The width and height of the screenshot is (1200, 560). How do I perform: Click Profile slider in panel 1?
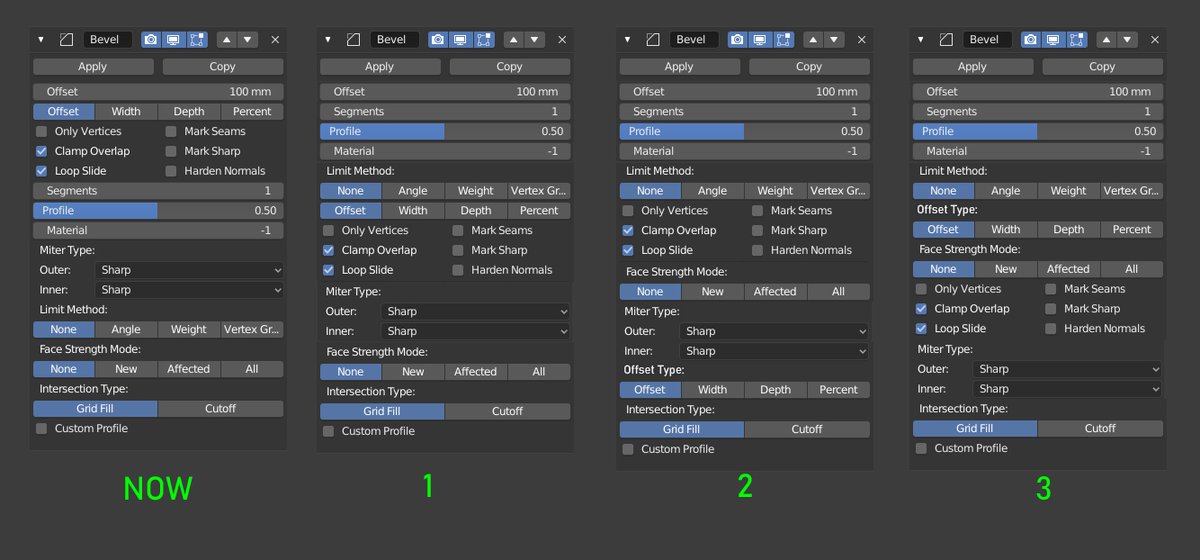pos(445,131)
